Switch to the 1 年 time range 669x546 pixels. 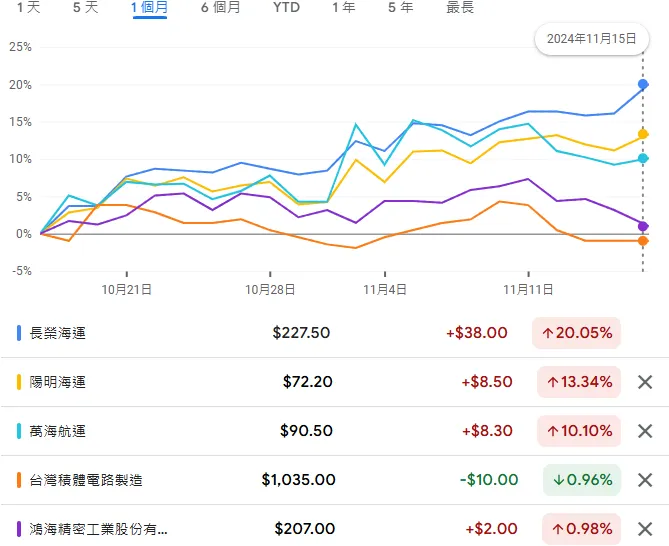344,7
